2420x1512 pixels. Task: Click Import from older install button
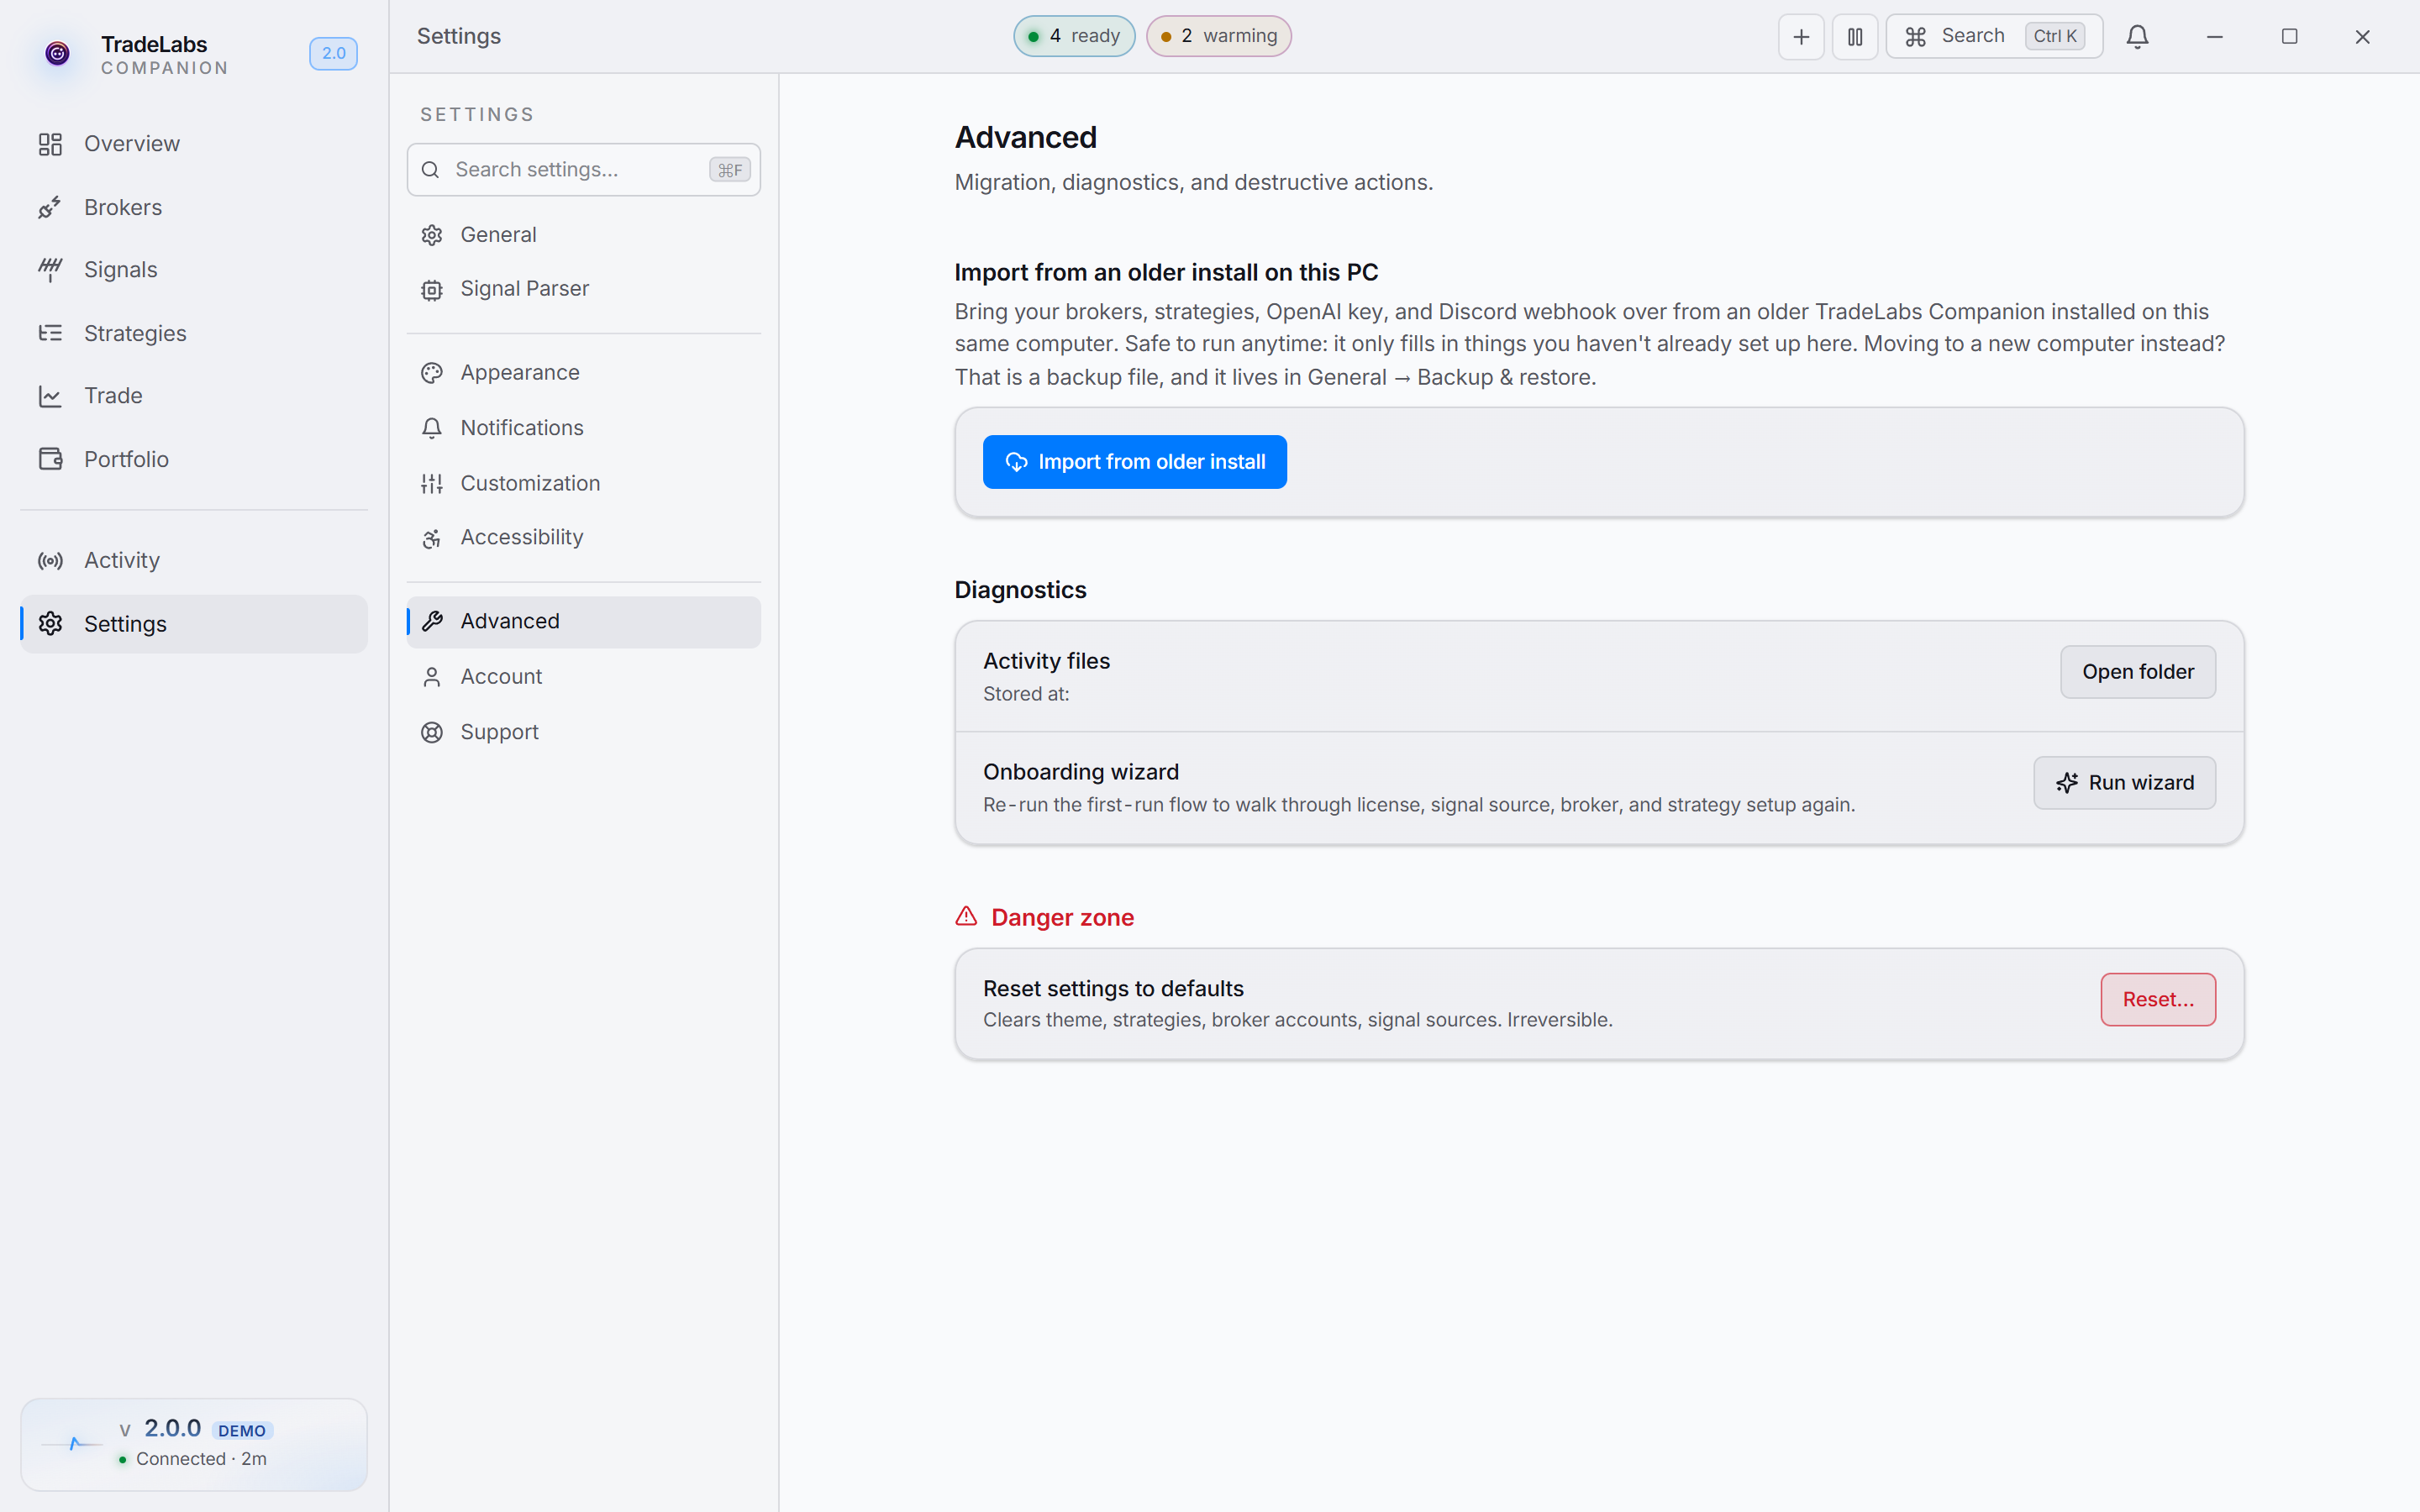coord(1135,462)
